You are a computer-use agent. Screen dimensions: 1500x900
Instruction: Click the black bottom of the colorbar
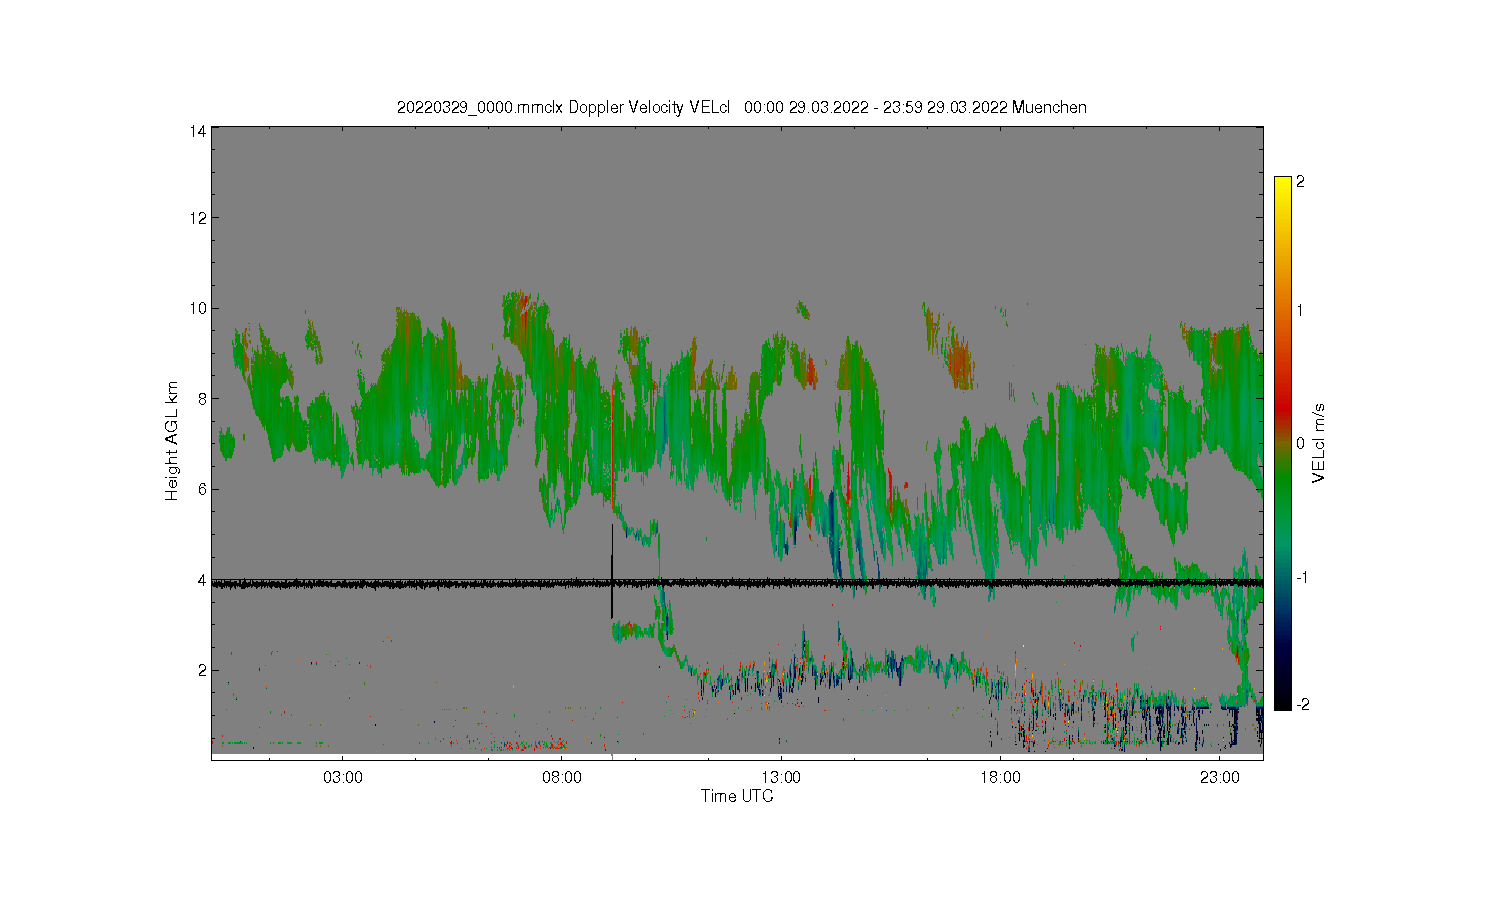click(x=1283, y=700)
